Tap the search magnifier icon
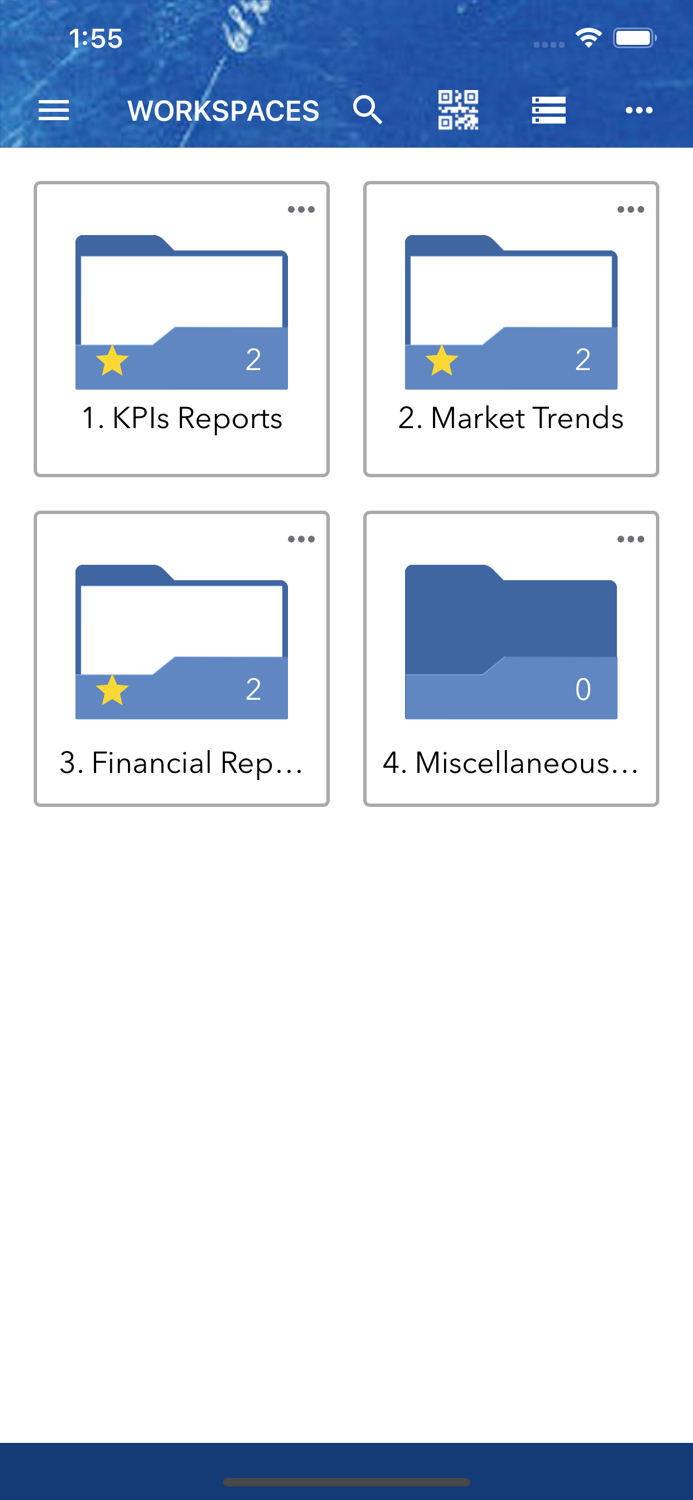Image resolution: width=693 pixels, height=1500 pixels. coord(368,110)
